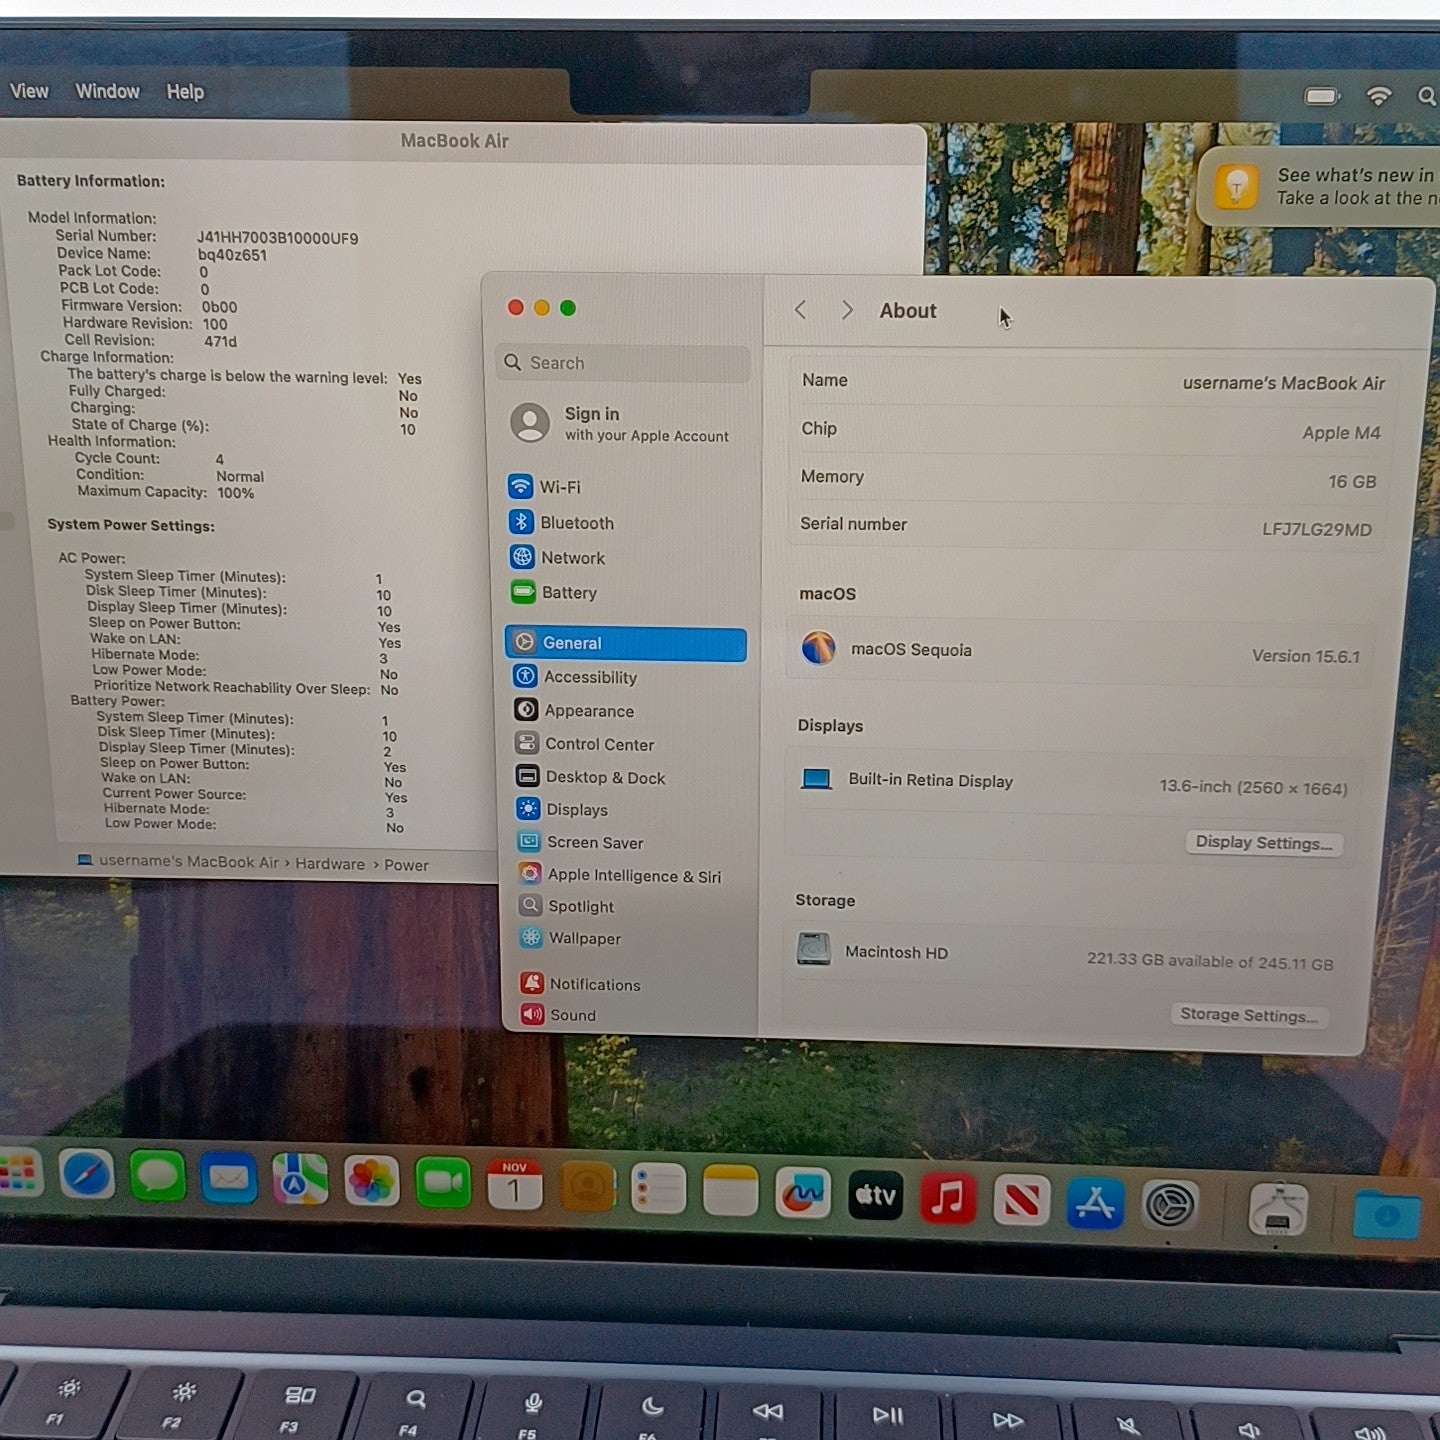Go forward using the right chevron
The width and height of the screenshot is (1440, 1440).
pos(847,310)
